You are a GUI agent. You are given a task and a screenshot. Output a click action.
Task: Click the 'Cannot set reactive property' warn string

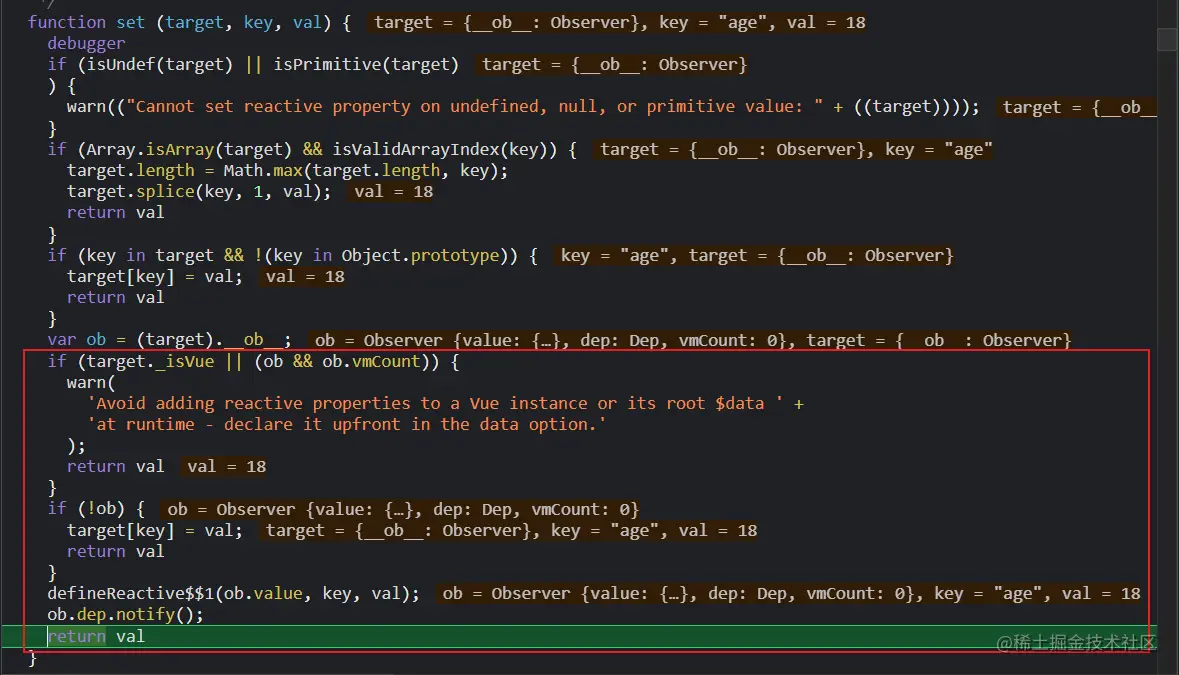[x=474, y=107]
